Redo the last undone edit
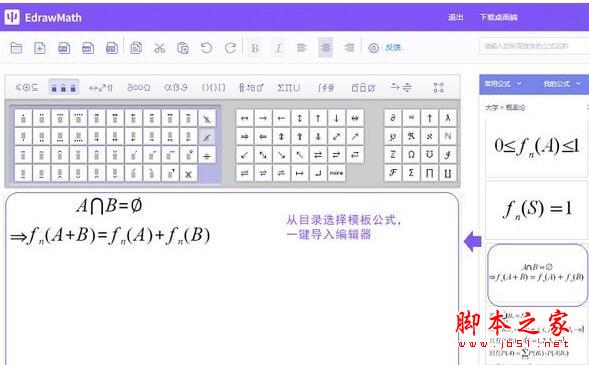 (x=230, y=48)
